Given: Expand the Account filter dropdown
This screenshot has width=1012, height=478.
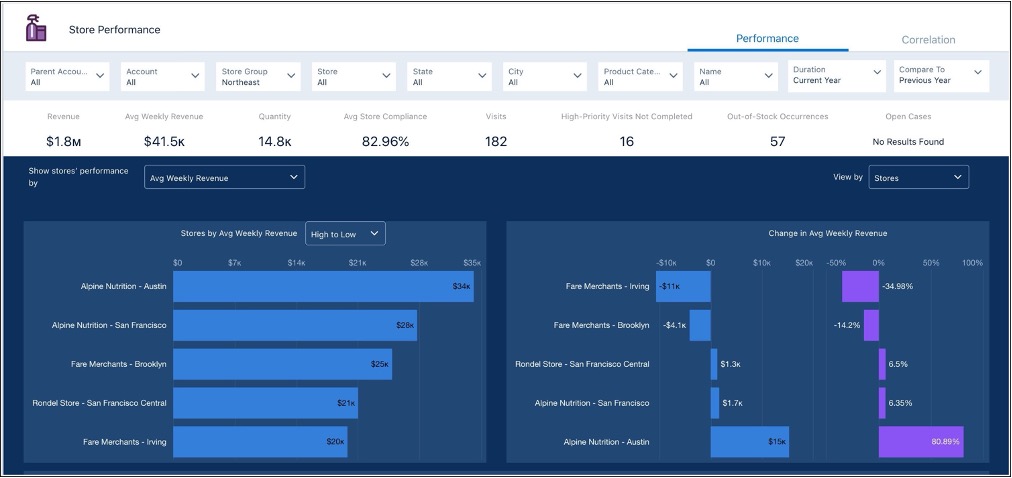Looking at the screenshot, I should pyautogui.click(x=162, y=77).
